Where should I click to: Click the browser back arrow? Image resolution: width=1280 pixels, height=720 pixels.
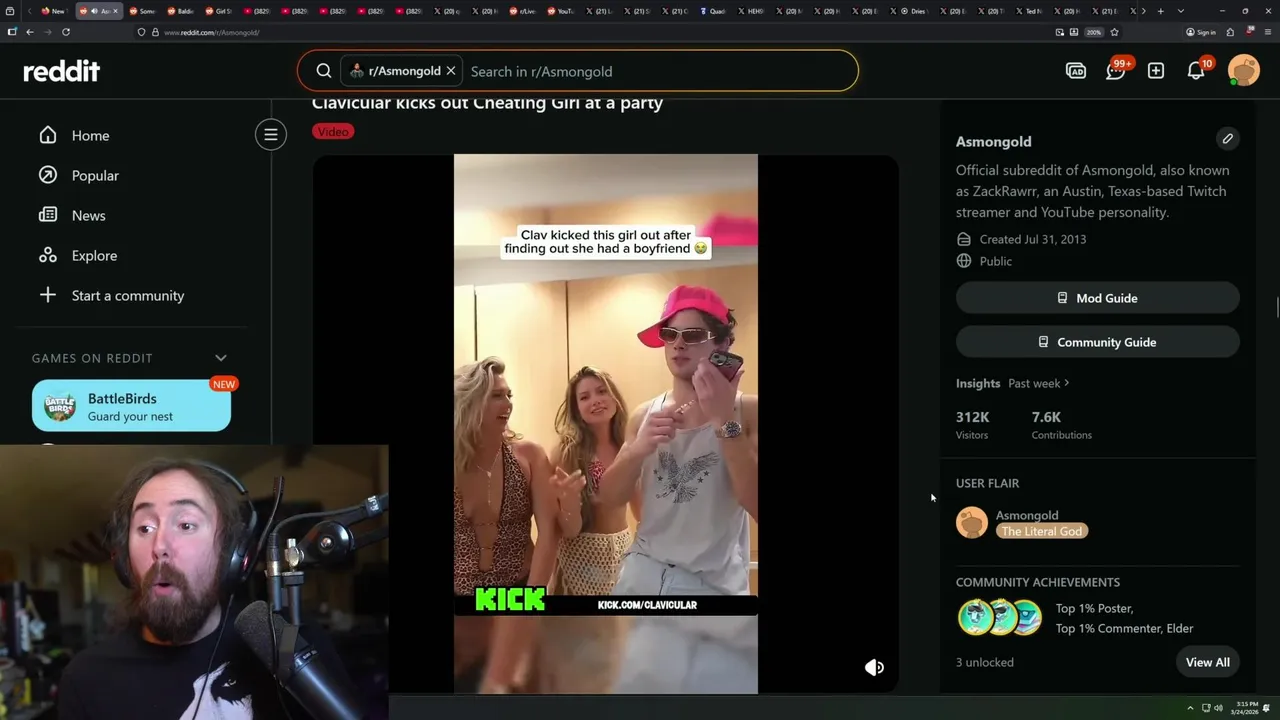point(30,32)
